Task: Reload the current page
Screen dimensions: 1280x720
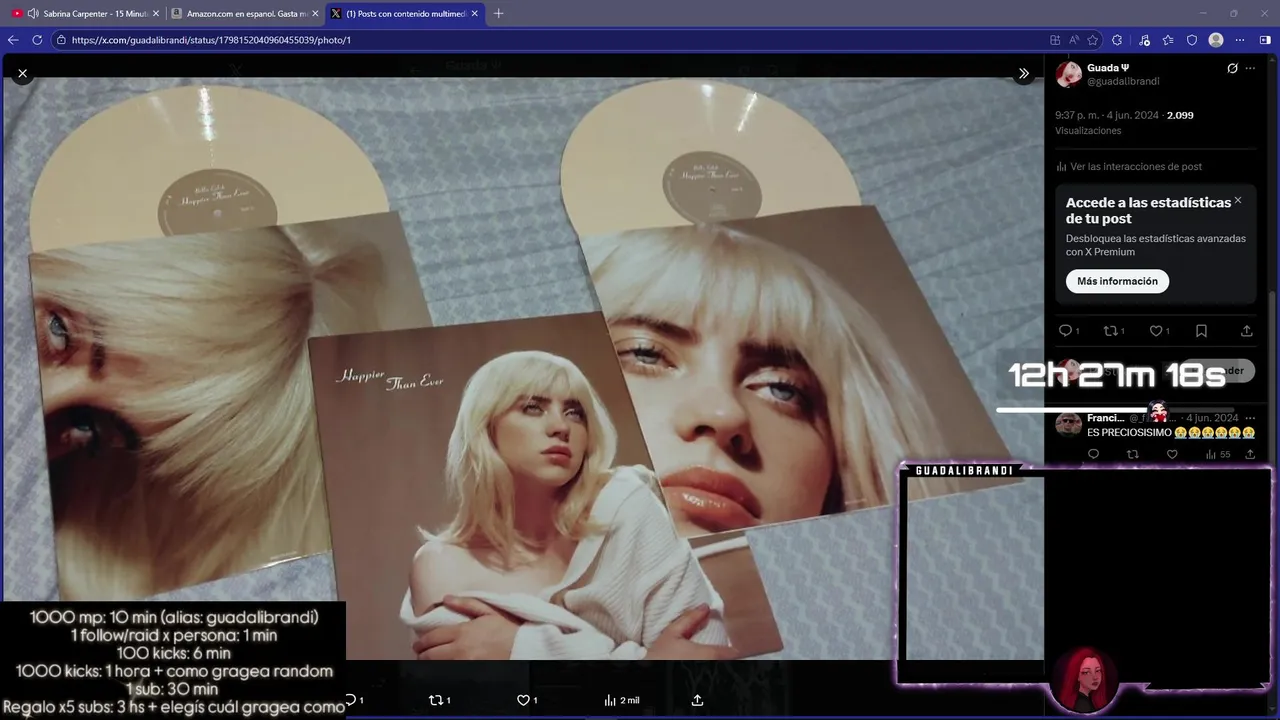Action: [x=37, y=40]
